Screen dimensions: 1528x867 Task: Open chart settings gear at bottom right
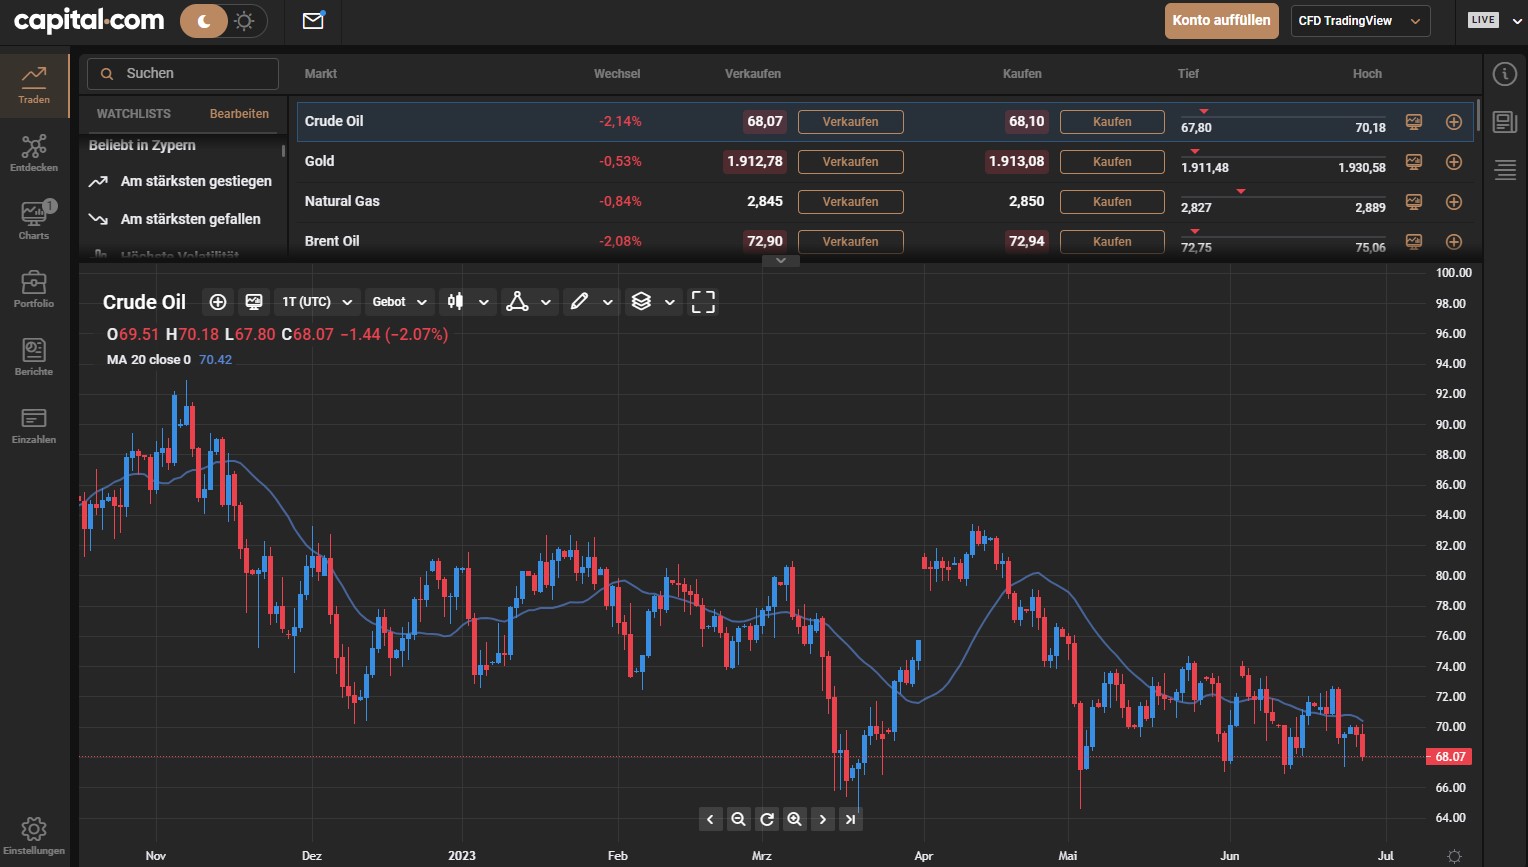pyautogui.click(x=1455, y=856)
